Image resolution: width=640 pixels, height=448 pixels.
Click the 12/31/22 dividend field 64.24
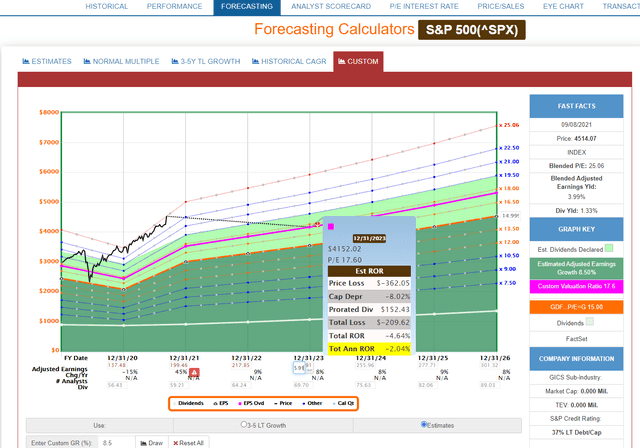pos(240,385)
